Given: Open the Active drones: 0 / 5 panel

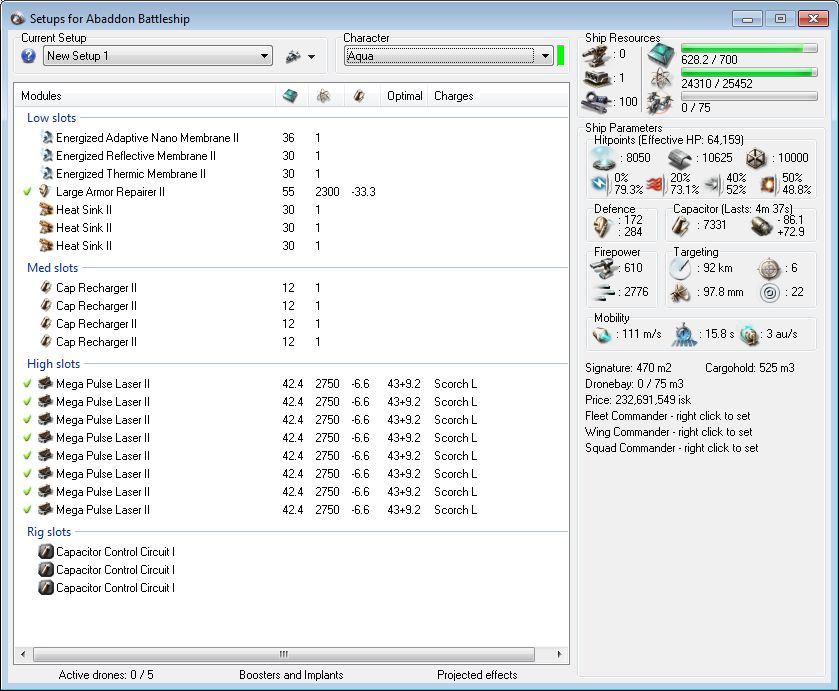Looking at the screenshot, I should [106, 675].
